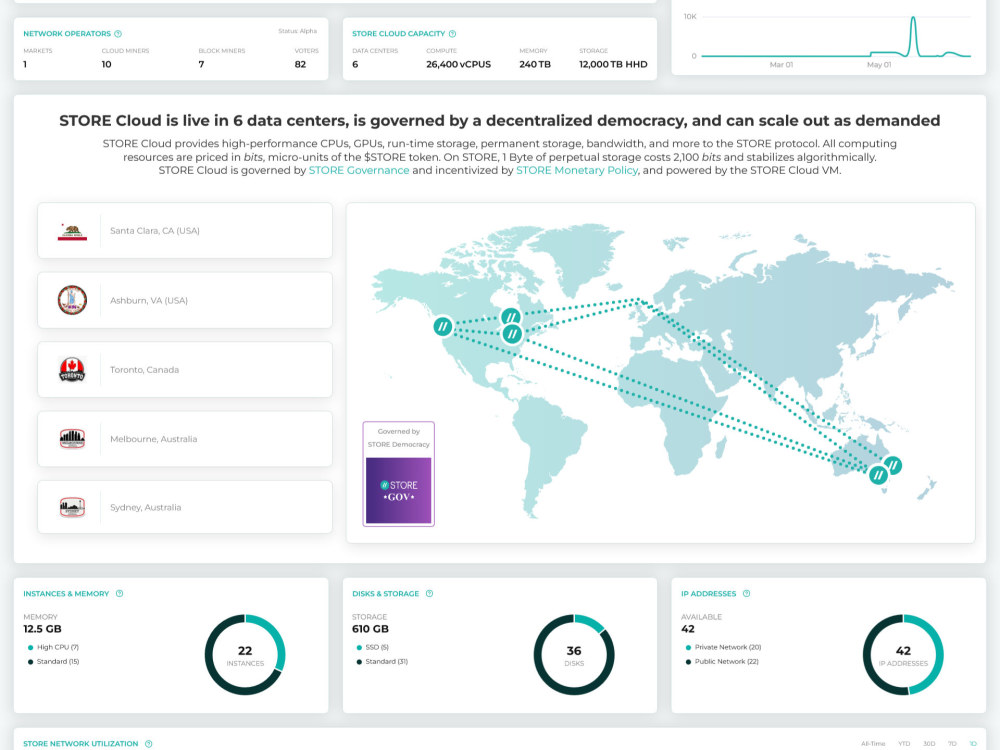Click the 12.5 GB memory value
Image resolution: width=1000 pixels, height=750 pixels.
click(x=42, y=629)
